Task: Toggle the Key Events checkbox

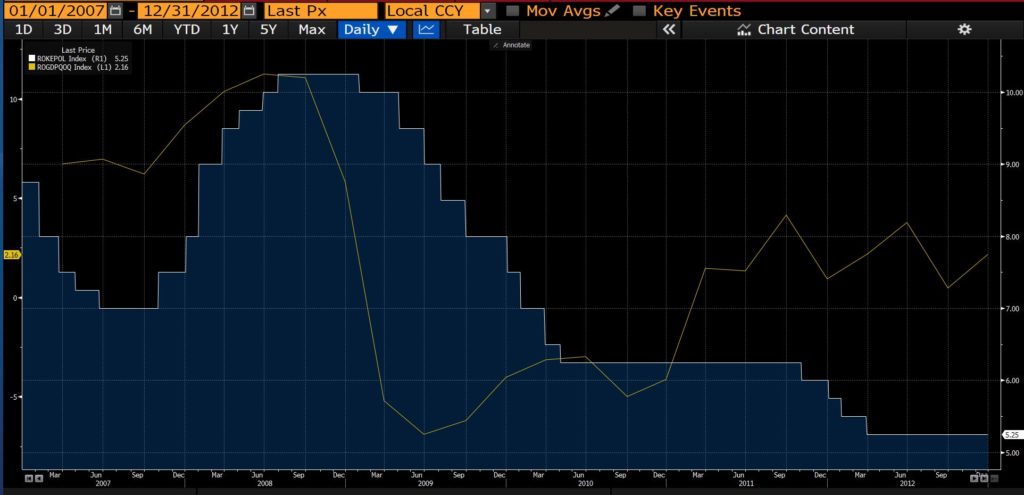Action: pos(639,11)
